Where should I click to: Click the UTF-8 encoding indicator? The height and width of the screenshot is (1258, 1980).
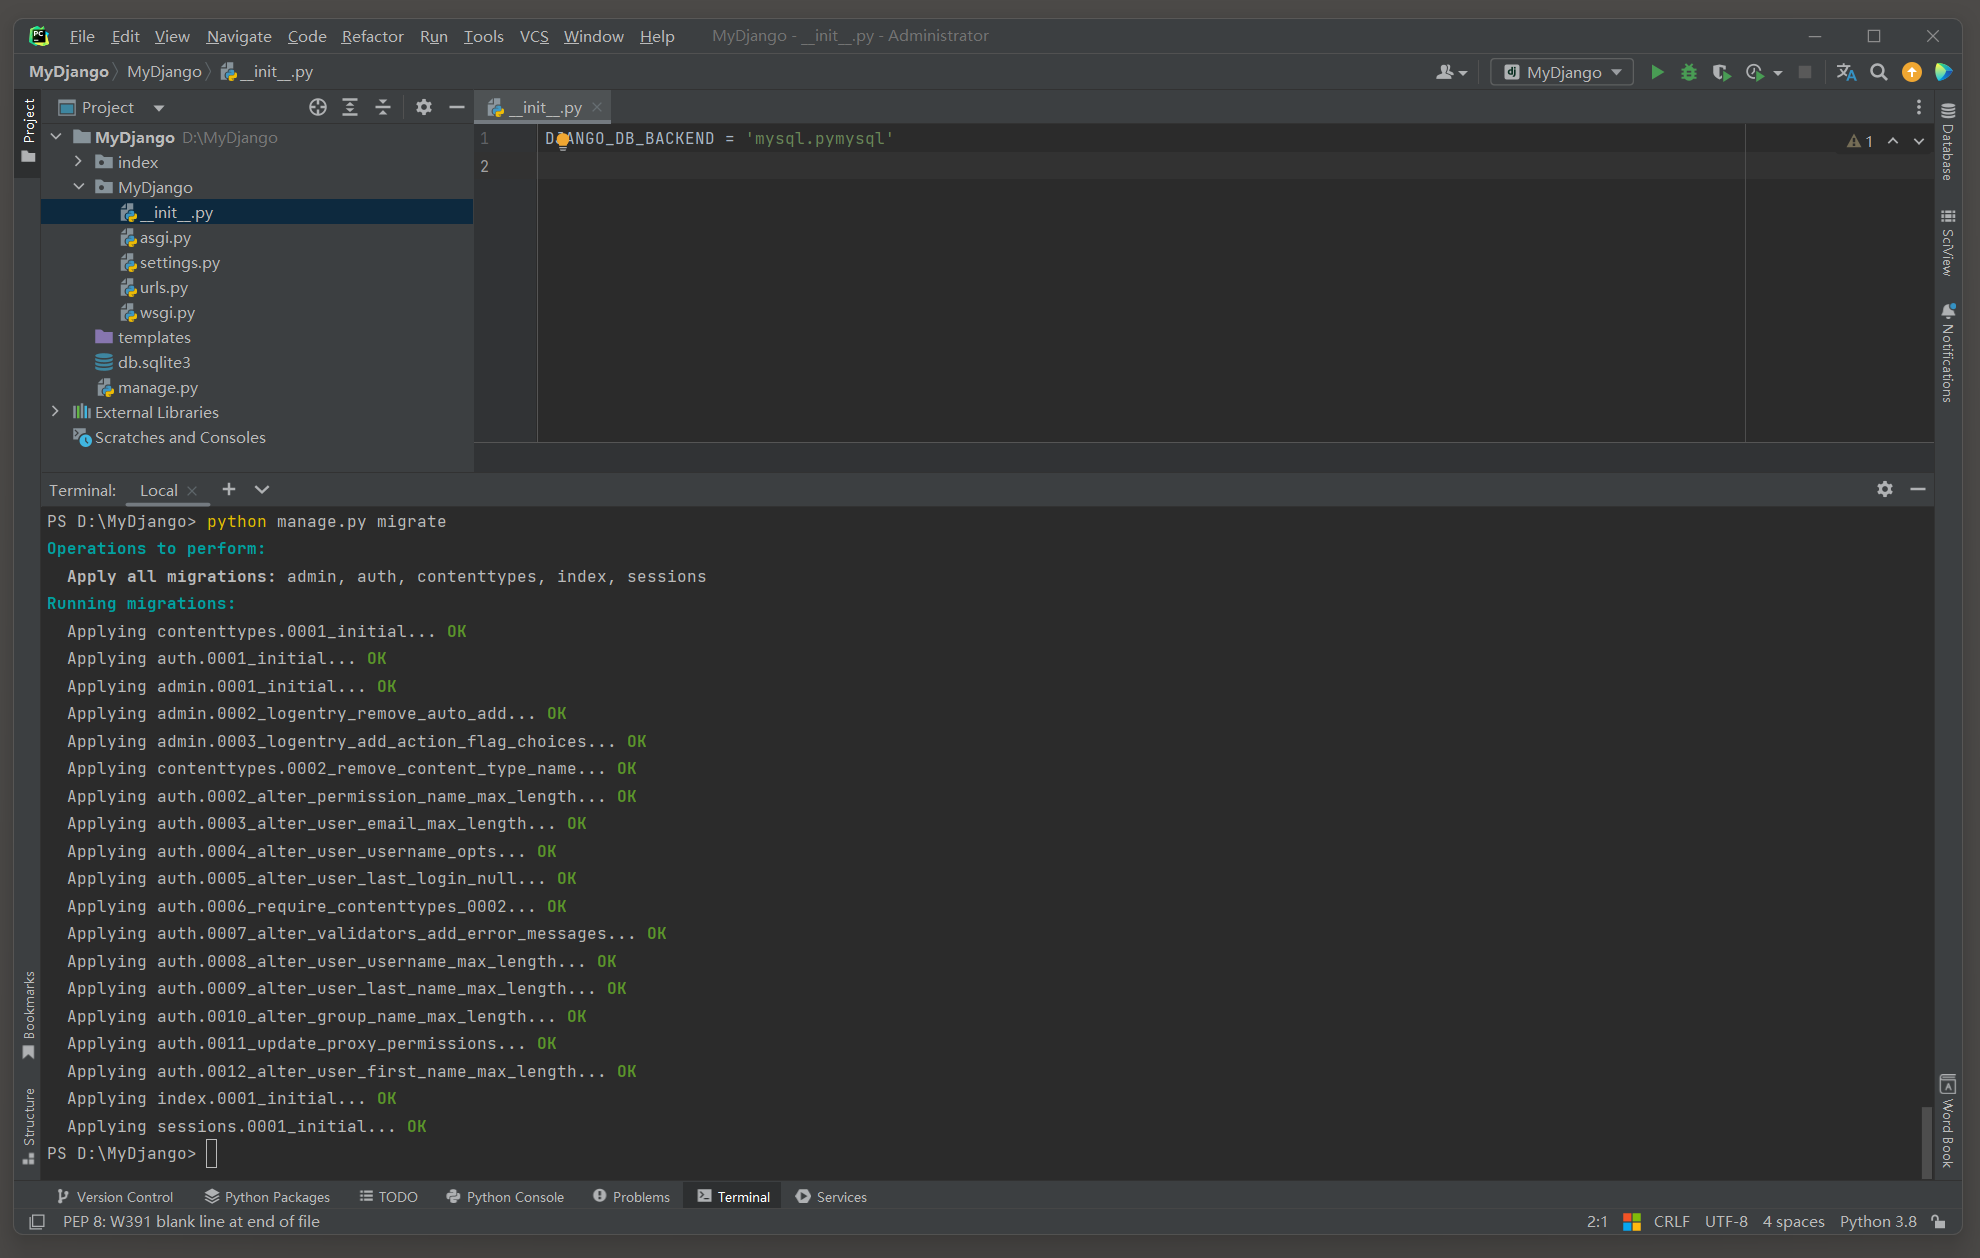tap(1725, 1223)
